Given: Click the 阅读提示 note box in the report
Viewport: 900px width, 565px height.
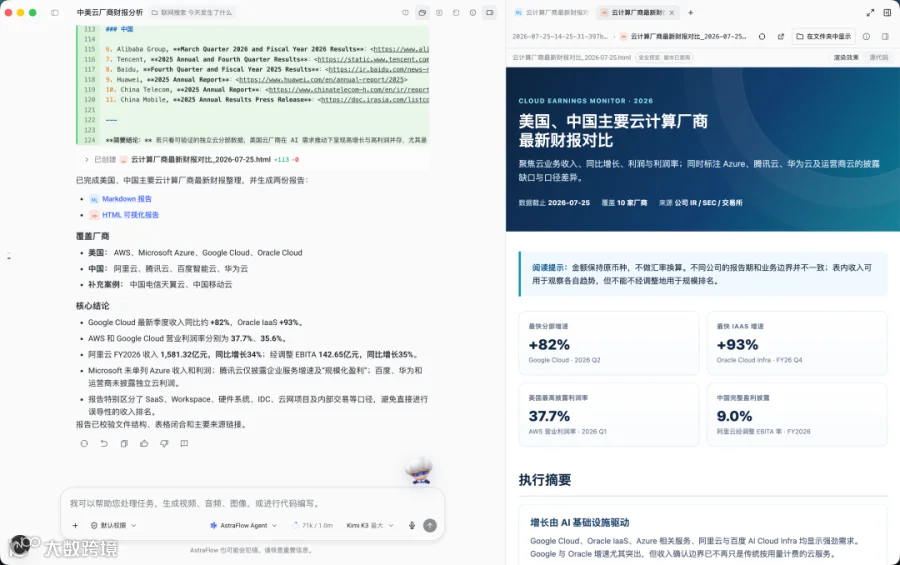Looking at the screenshot, I should (x=703, y=274).
